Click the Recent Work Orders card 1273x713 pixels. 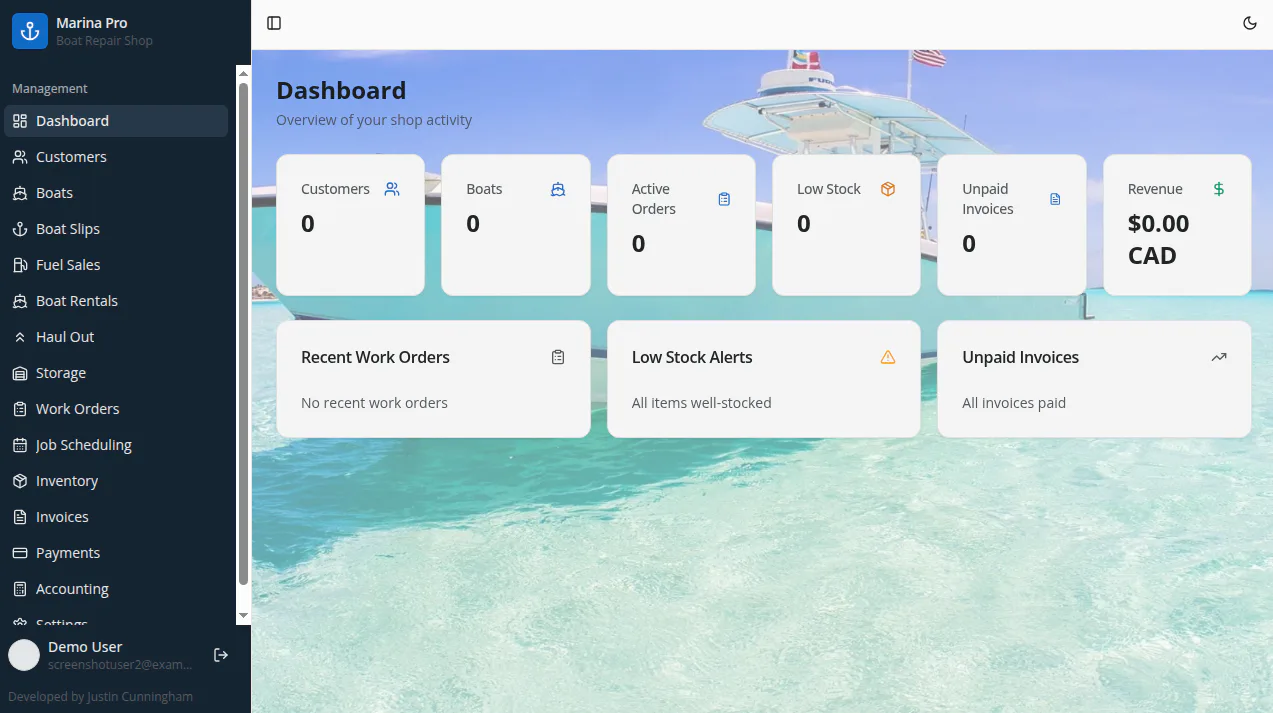433,379
